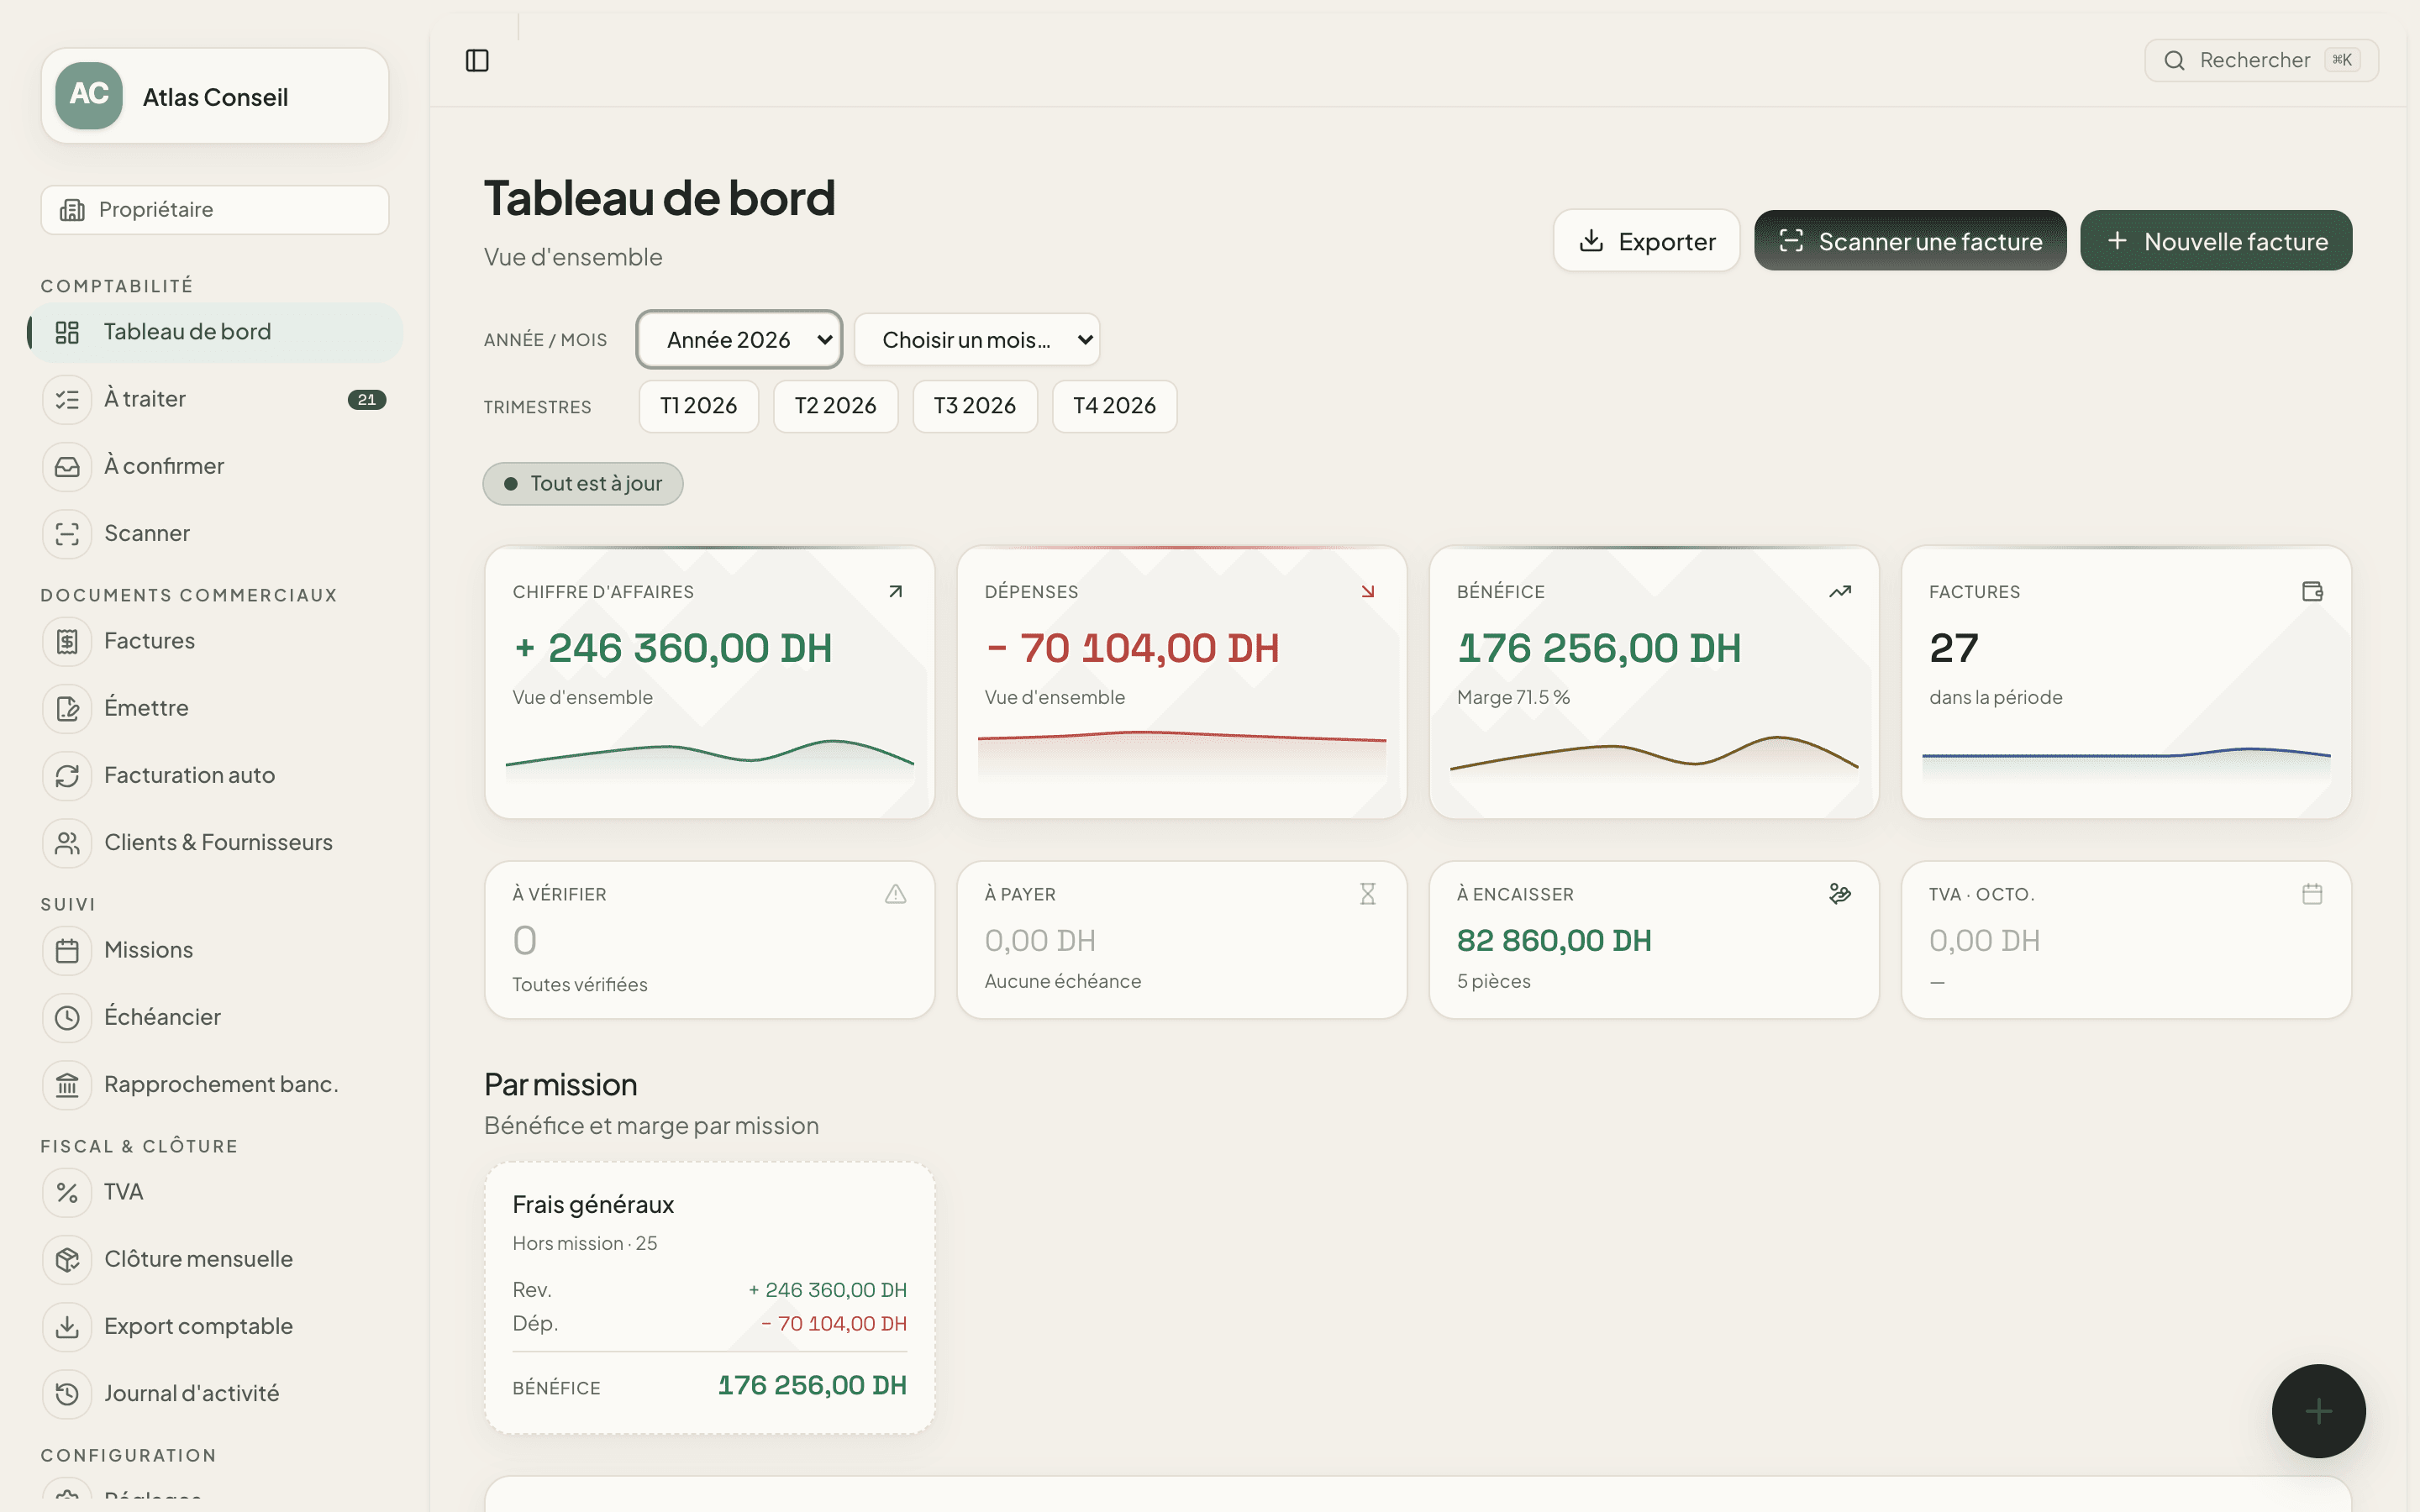The width and height of the screenshot is (2420, 1512).
Task: Click down arrow icon on Dépenses card
Action: (x=1367, y=592)
